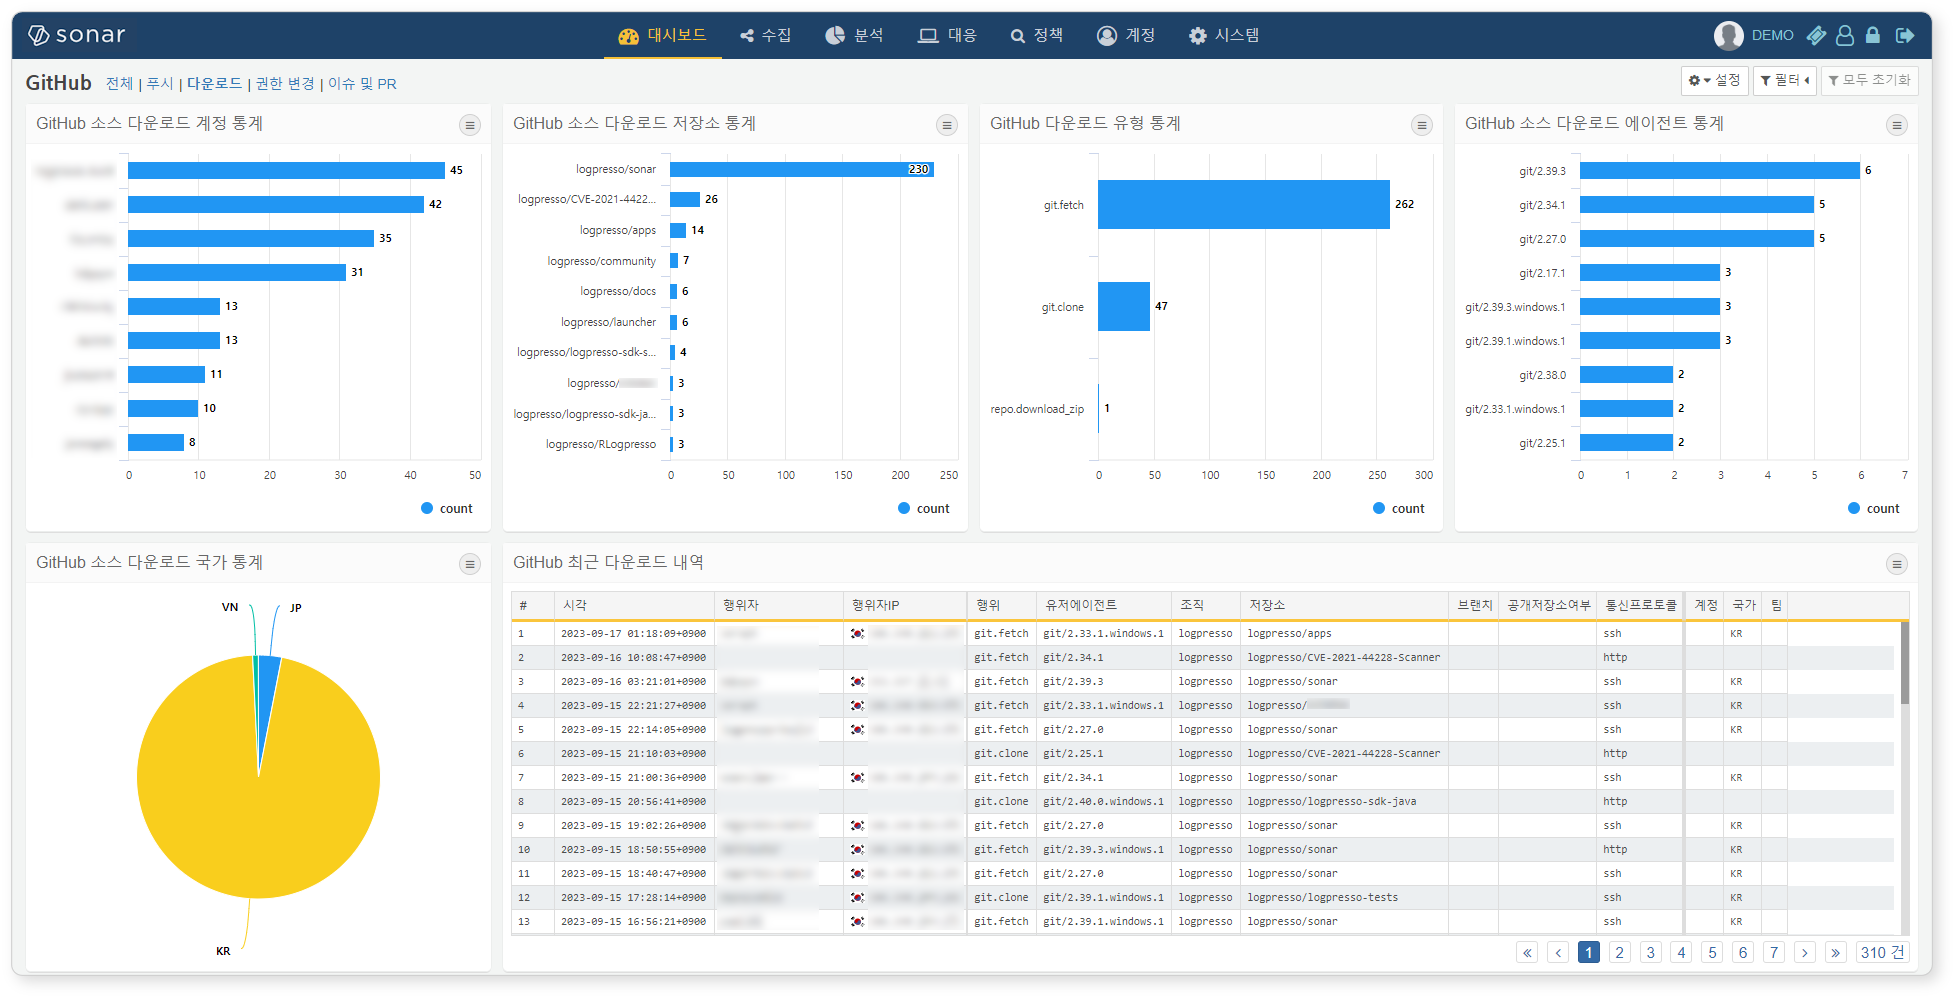Viewport: 1955px width, 998px height.
Task: Open menu of 에이전트 통계 panel
Action: (x=1897, y=125)
